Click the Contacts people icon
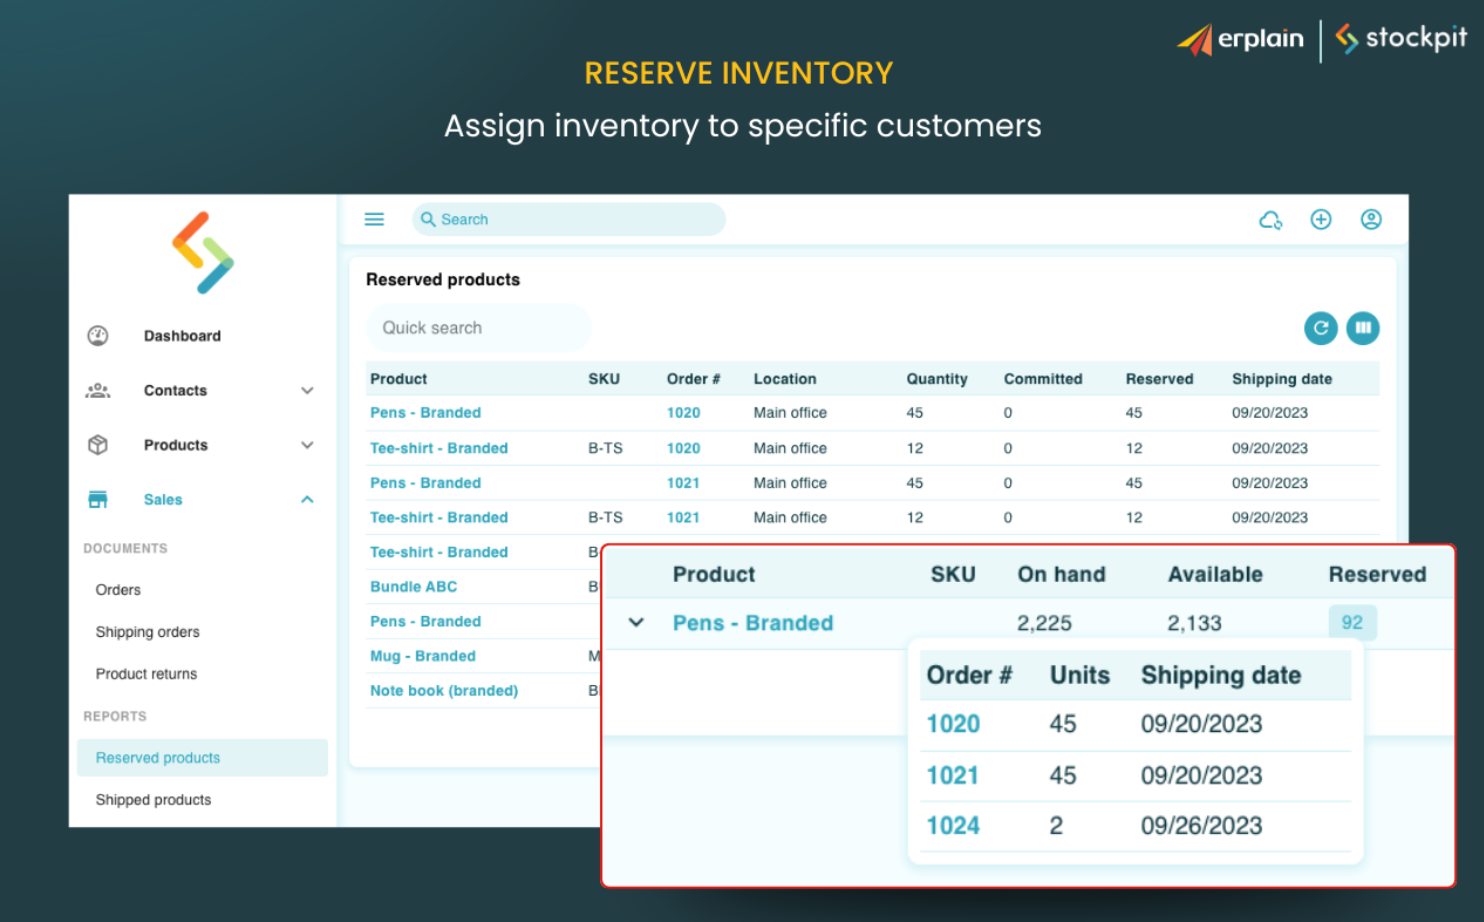The height and width of the screenshot is (922, 1484). coord(98,390)
